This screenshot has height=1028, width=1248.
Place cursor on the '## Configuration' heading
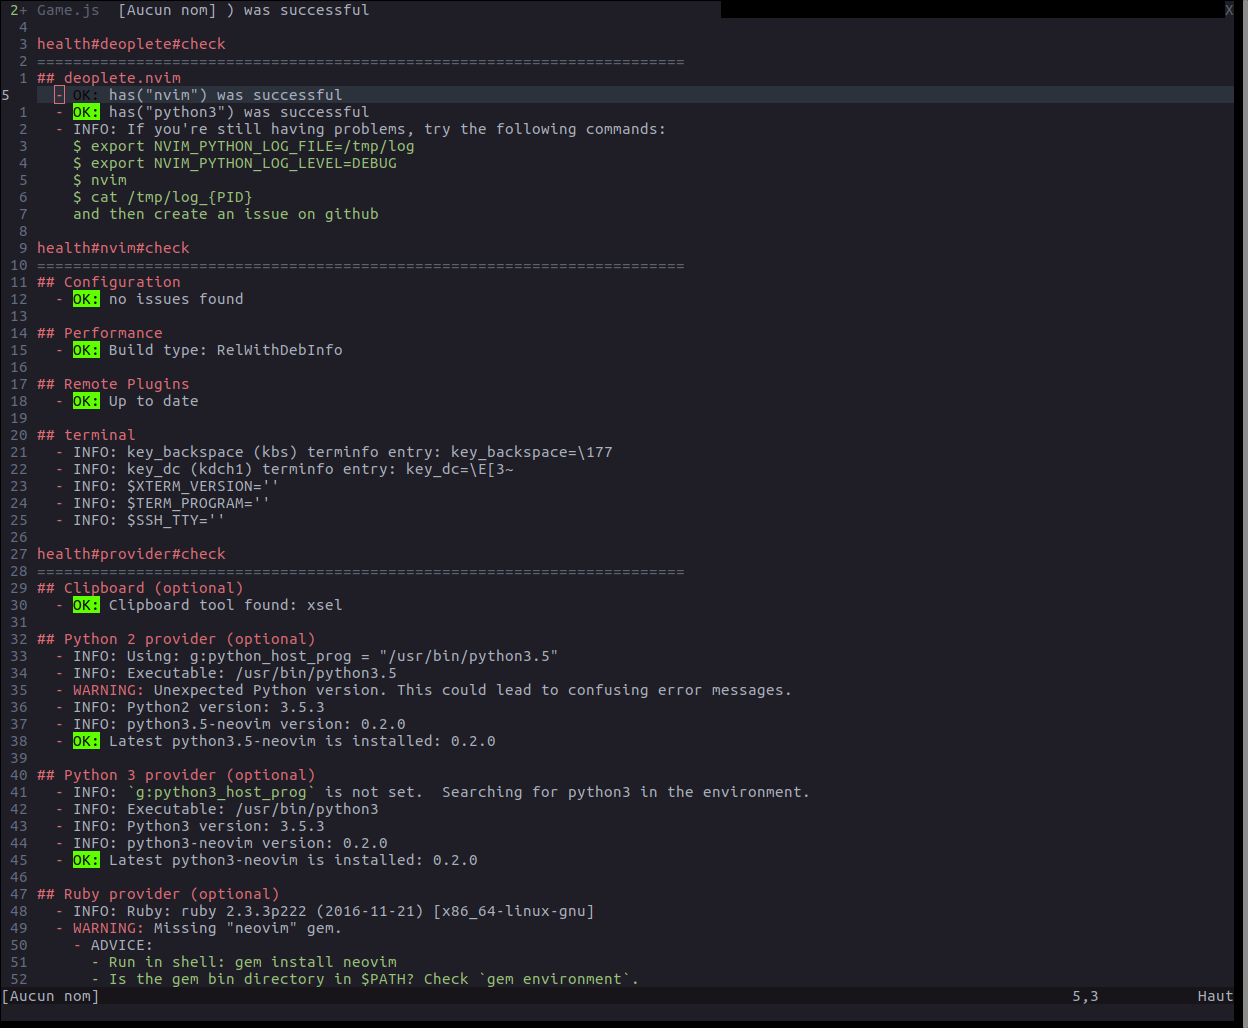pyautogui.click(x=109, y=282)
